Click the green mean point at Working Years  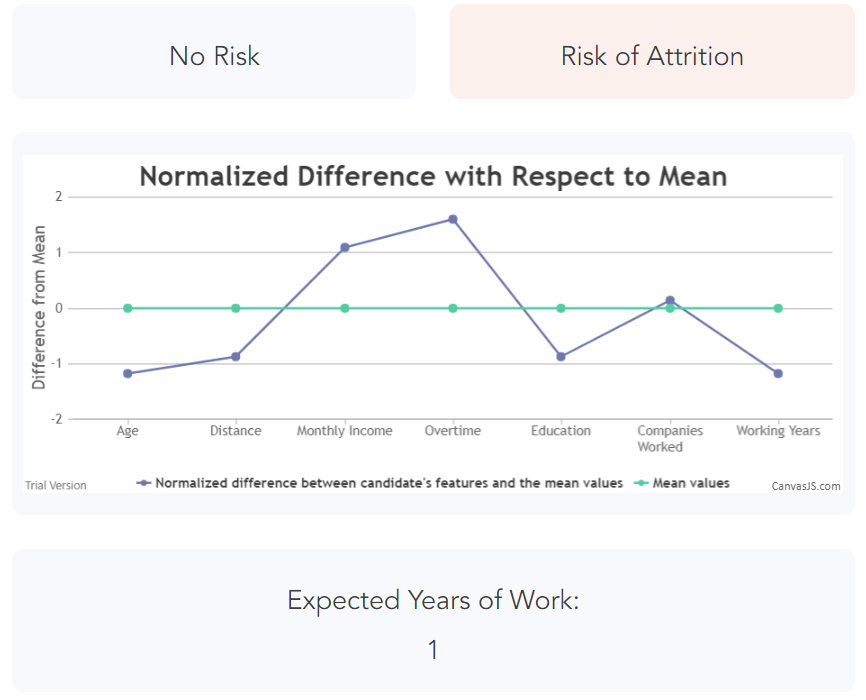[778, 308]
